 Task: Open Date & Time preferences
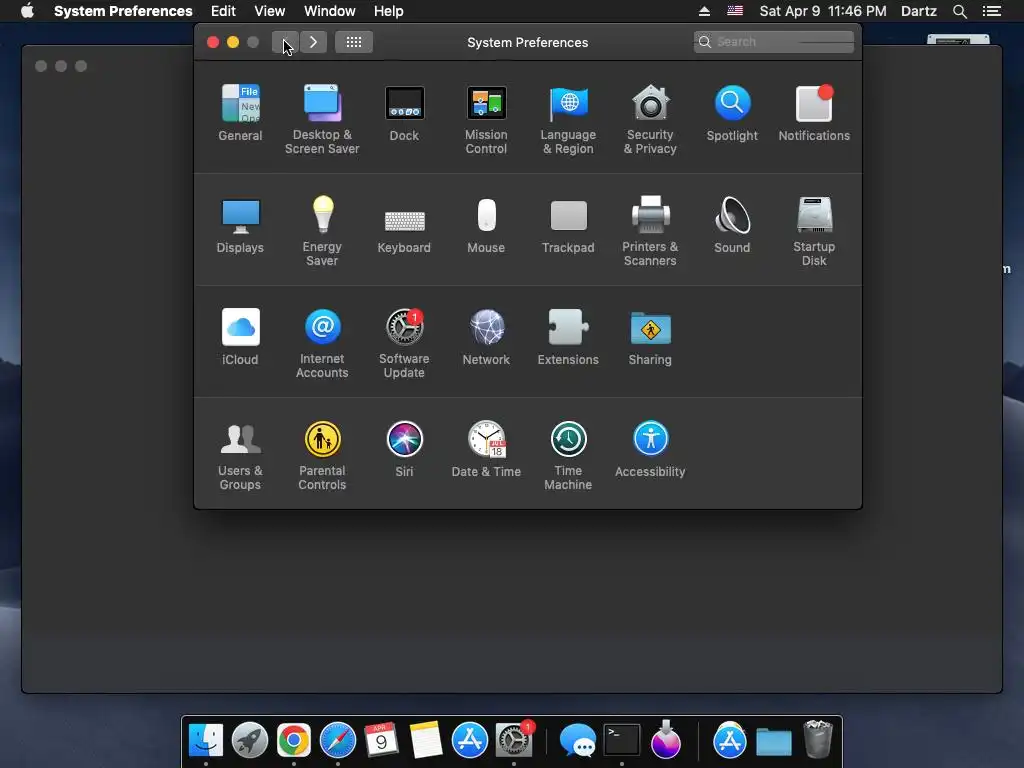[x=486, y=449]
